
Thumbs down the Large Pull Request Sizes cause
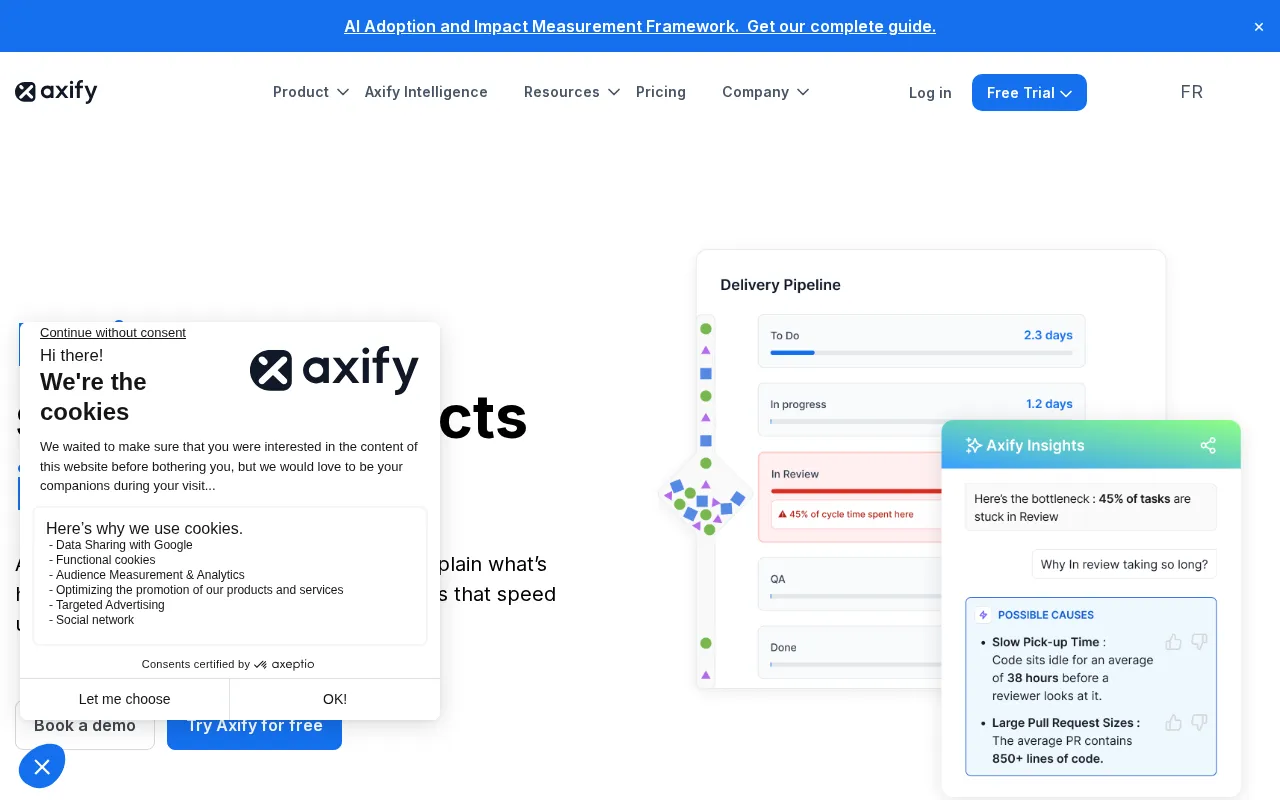pyautogui.click(x=1199, y=722)
